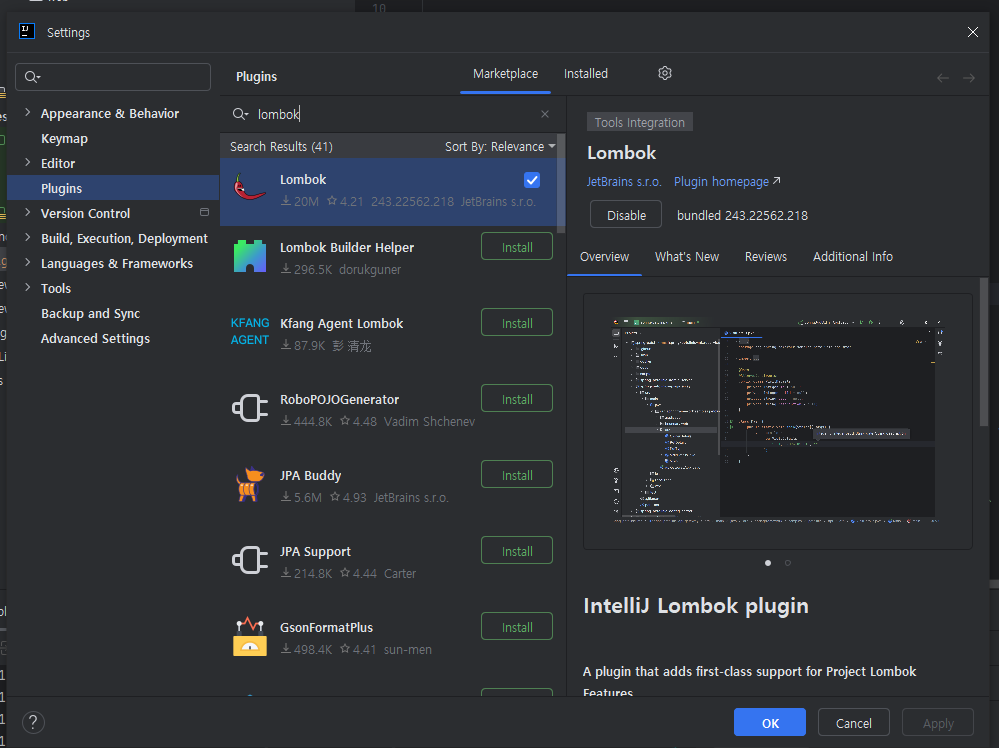Select Plugins in settings tree

pos(113,188)
